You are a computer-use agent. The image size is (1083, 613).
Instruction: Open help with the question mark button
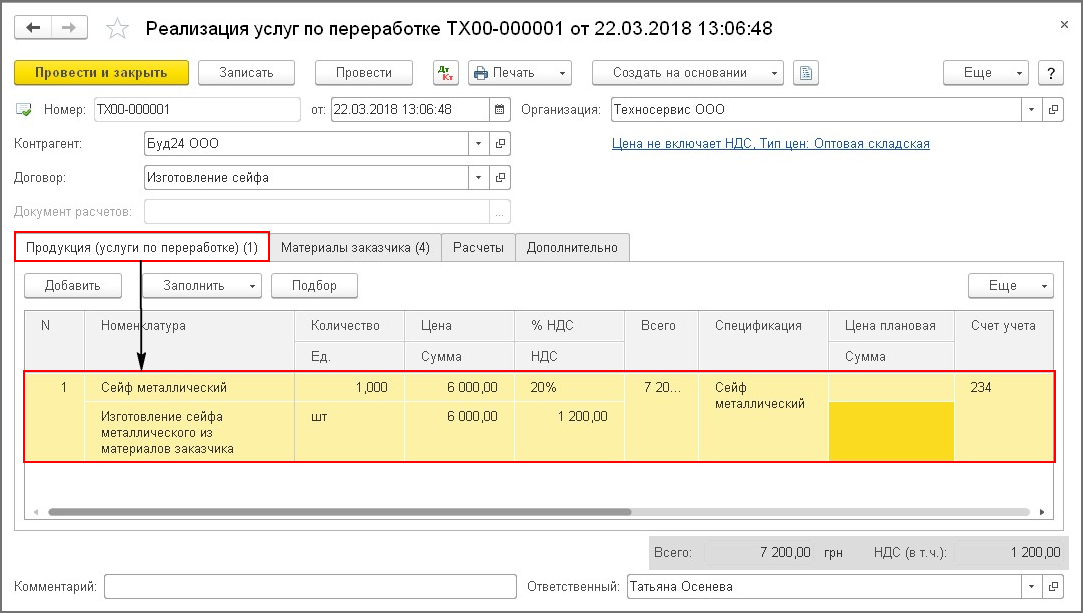[x=1050, y=73]
